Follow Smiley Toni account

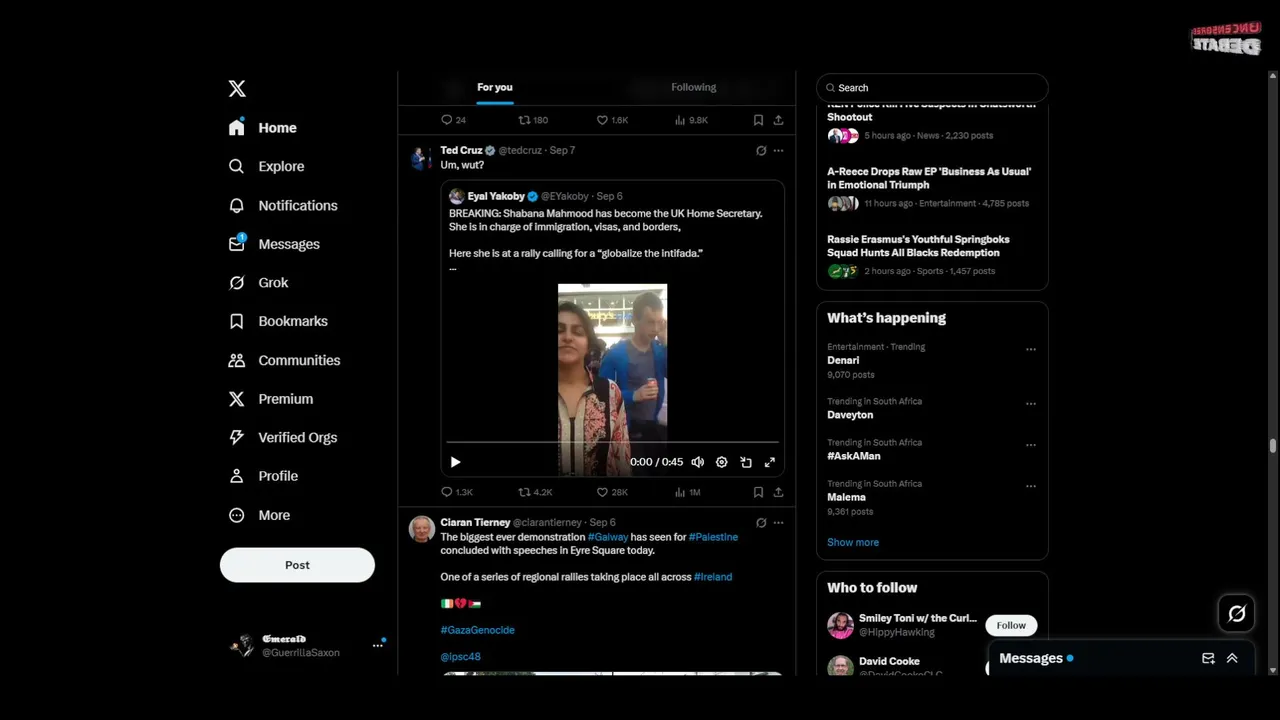pyautogui.click(x=1011, y=625)
